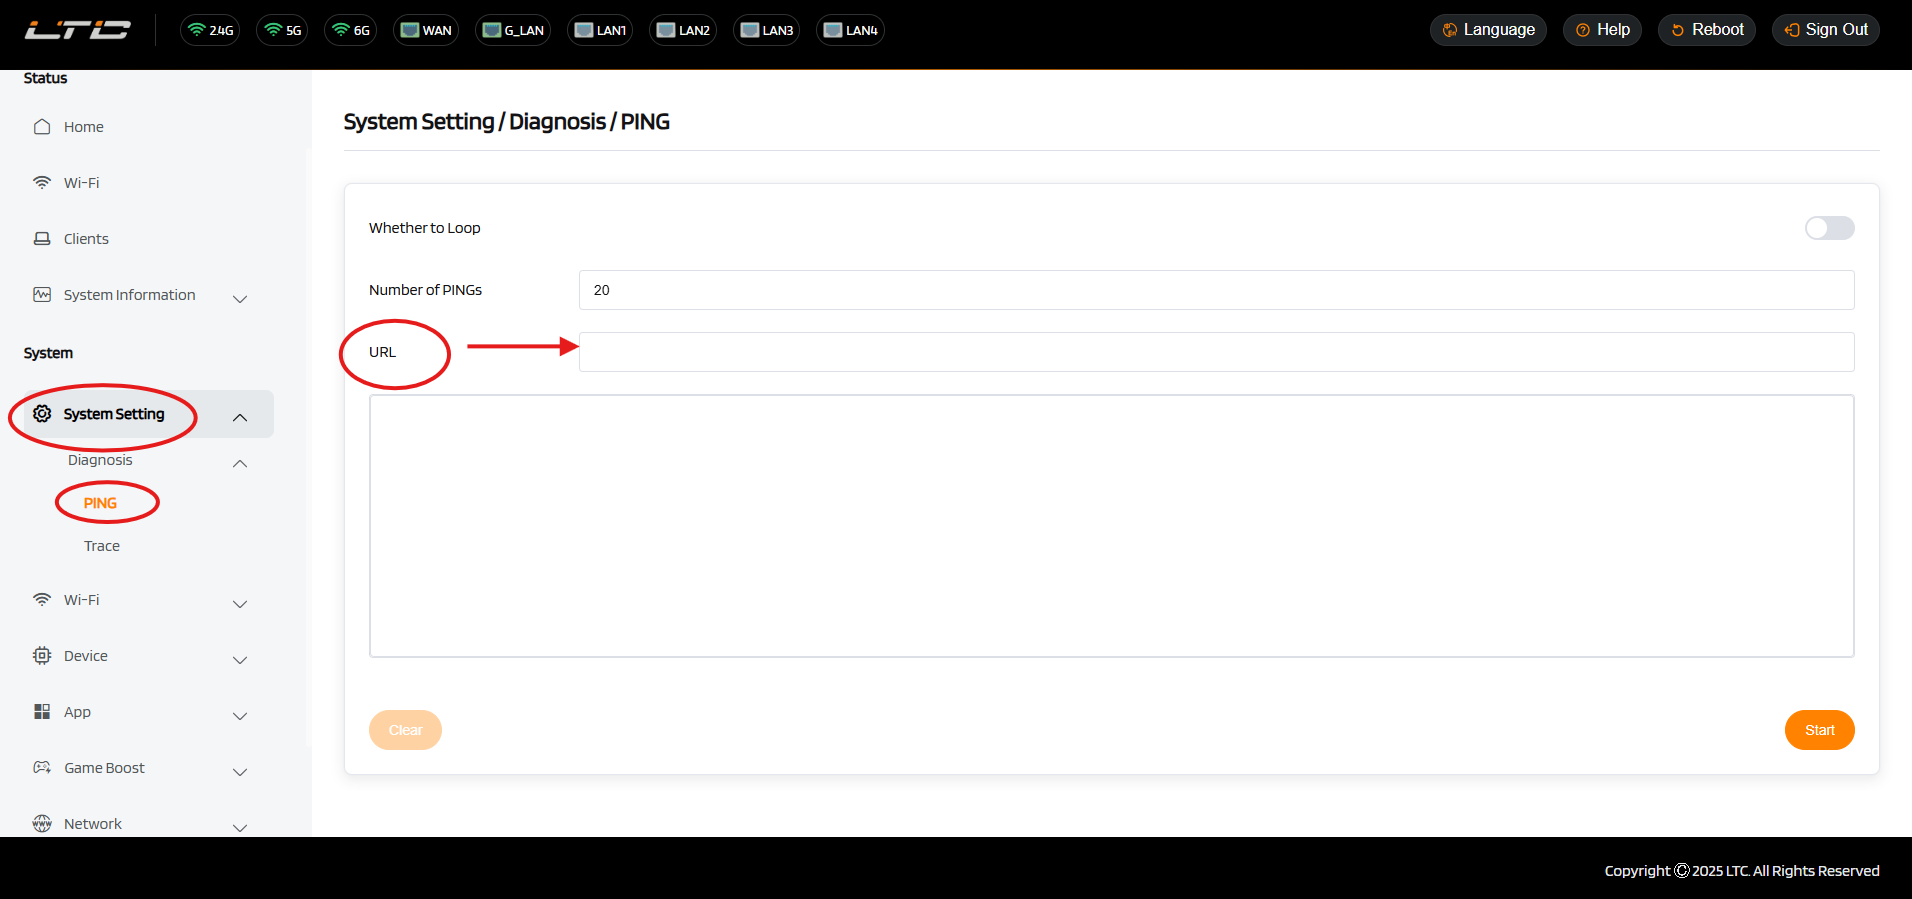Click the LAN3 port status icon
Screen dimensions: 1912x899
[766, 30]
